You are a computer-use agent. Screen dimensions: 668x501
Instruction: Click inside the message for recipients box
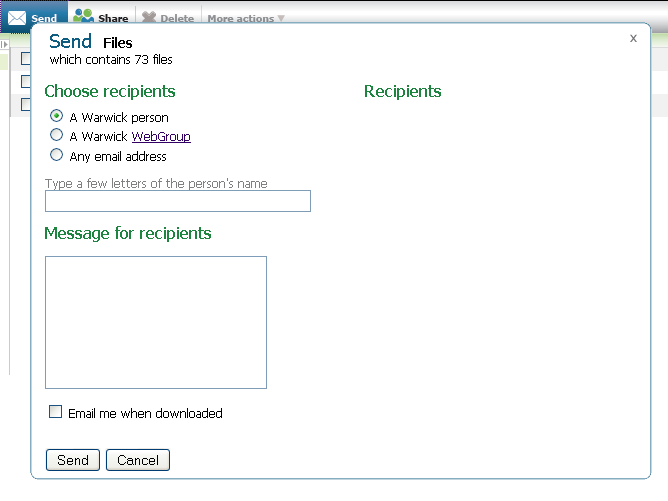click(x=155, y=321)
